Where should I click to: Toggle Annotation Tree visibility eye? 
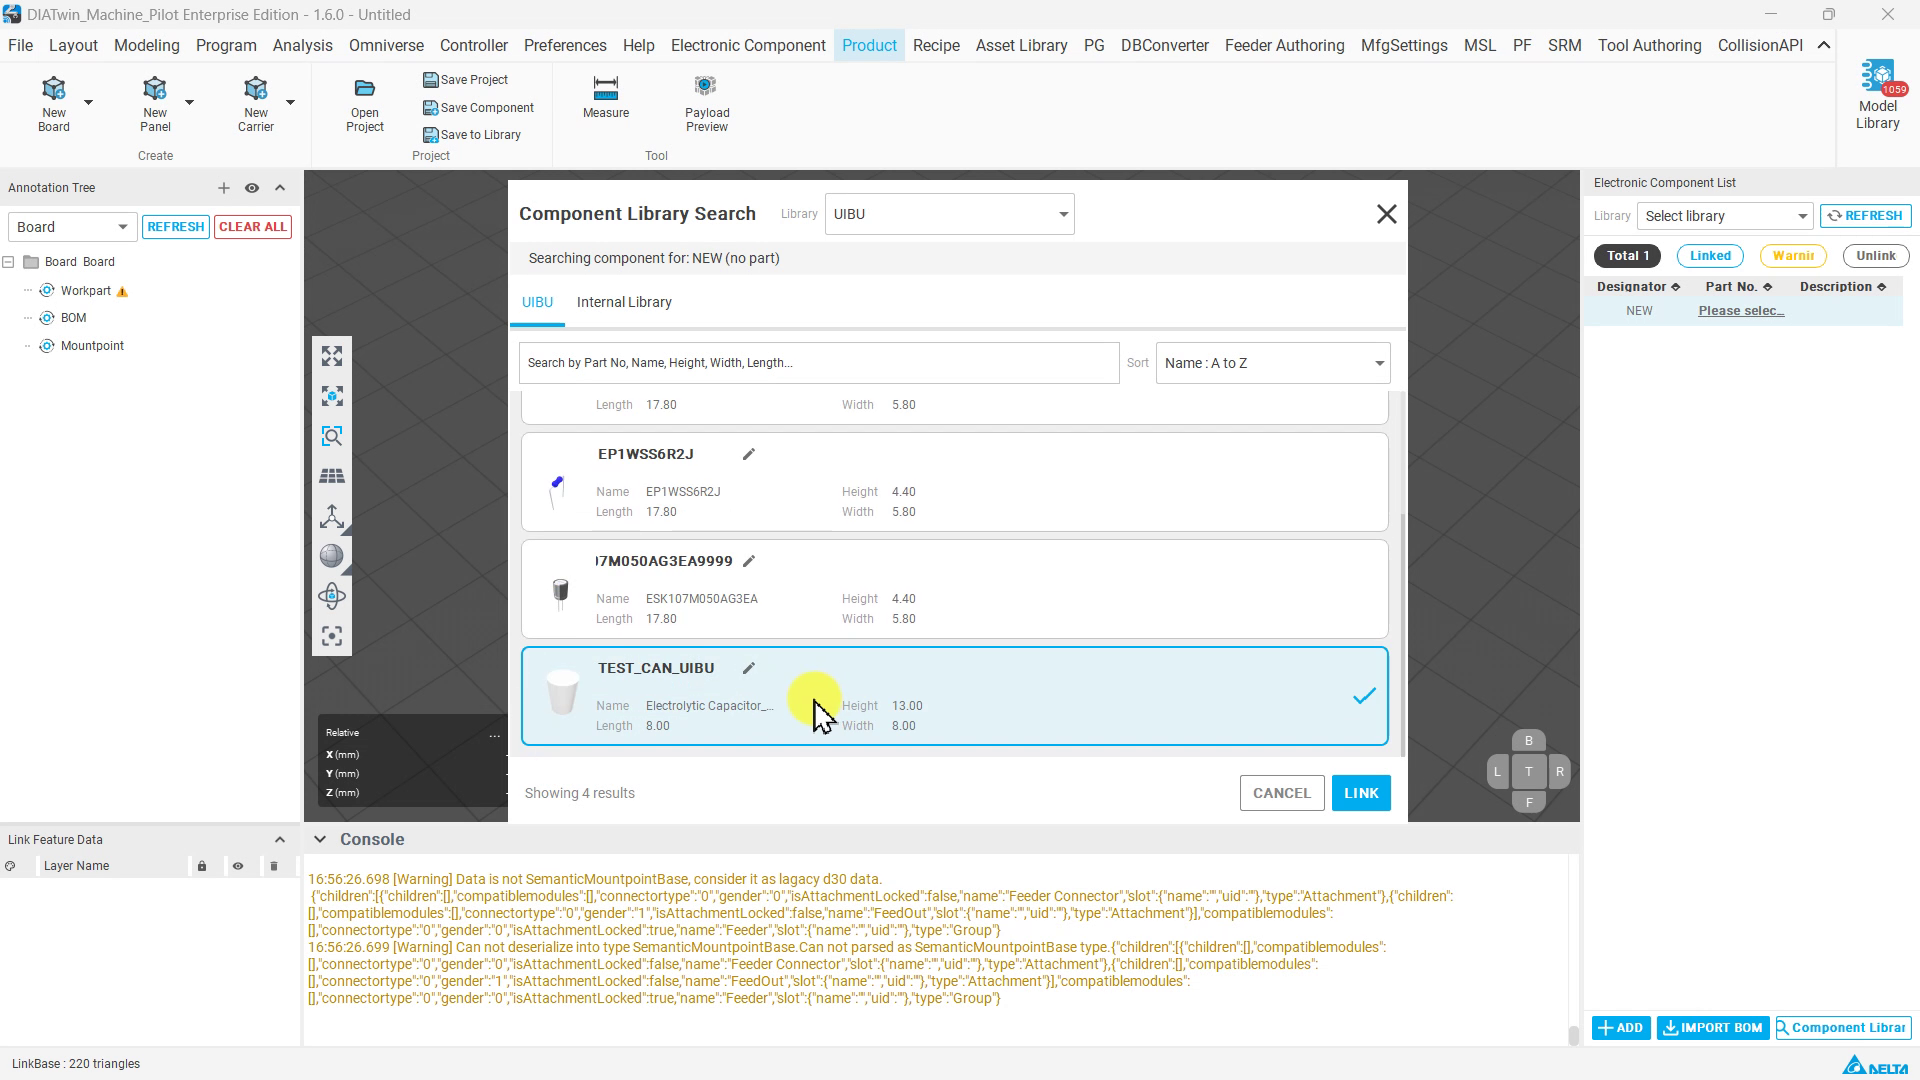252,188
